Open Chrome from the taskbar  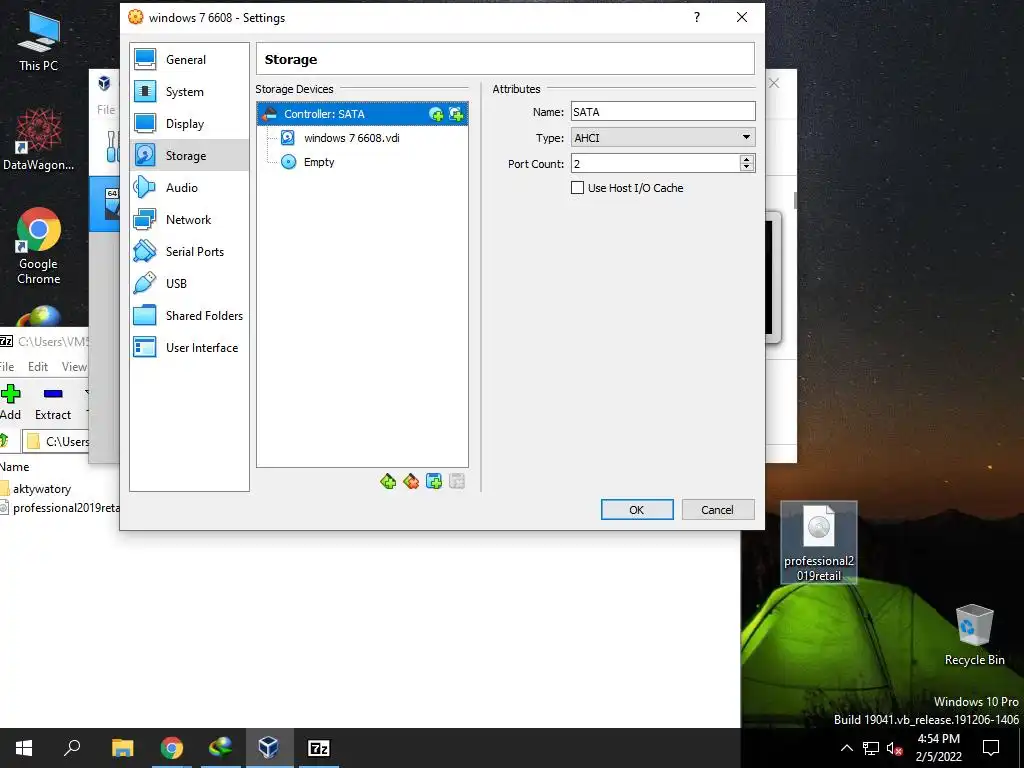[172, 748]
